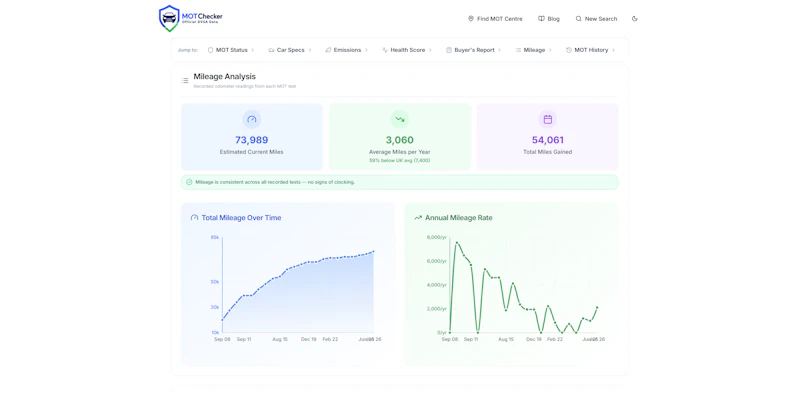Select the 73,989 estimated miles value
The image size is (800, 393).
[252, 140]
